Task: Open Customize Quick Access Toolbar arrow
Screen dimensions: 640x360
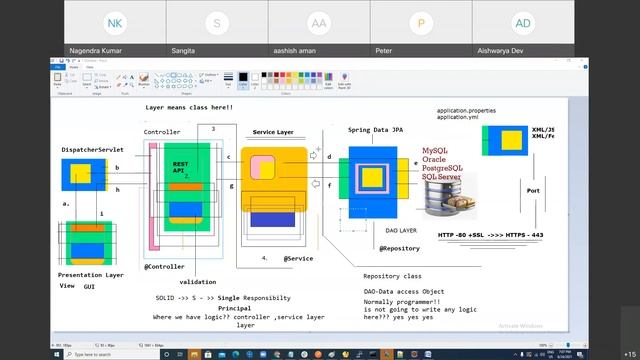Action: click(x=79, y=61)
